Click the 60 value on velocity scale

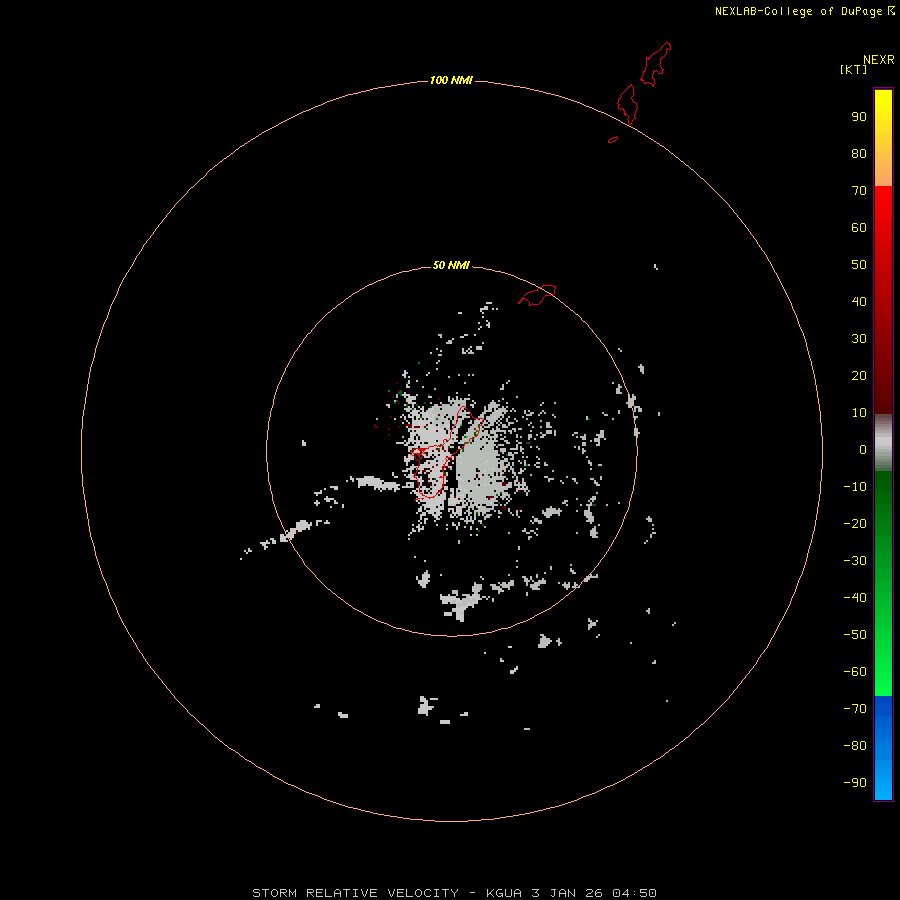tap(859, 228)
